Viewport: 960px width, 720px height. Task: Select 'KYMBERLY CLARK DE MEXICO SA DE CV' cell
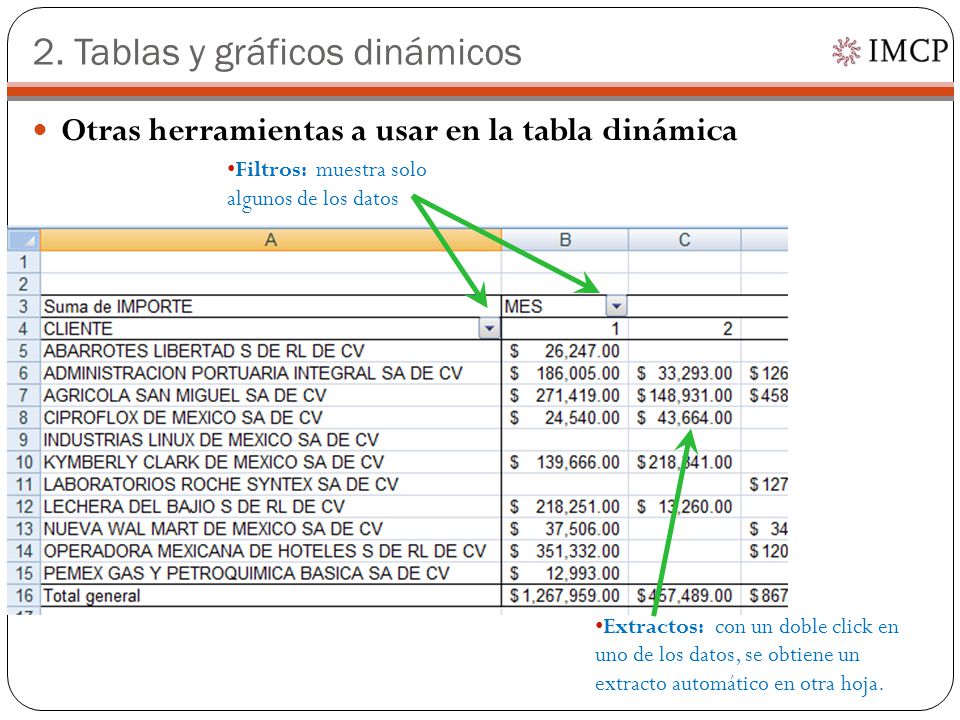coord(271,462)
